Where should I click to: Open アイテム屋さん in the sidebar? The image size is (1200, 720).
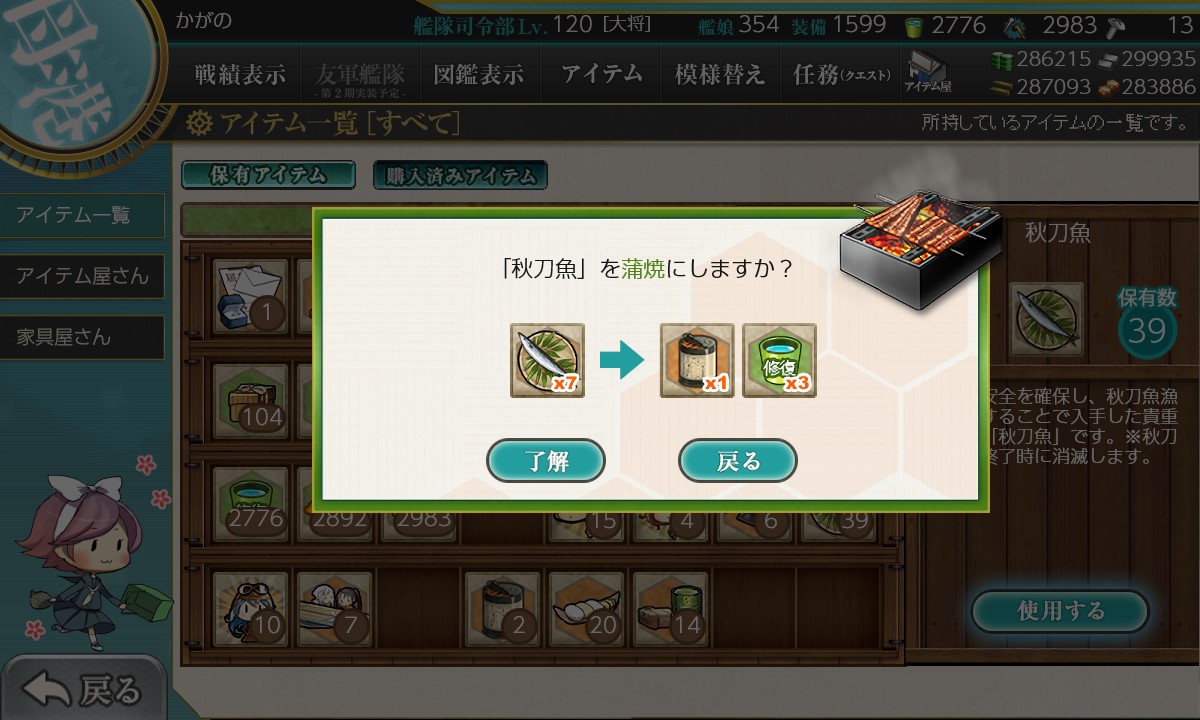point(82,276)
